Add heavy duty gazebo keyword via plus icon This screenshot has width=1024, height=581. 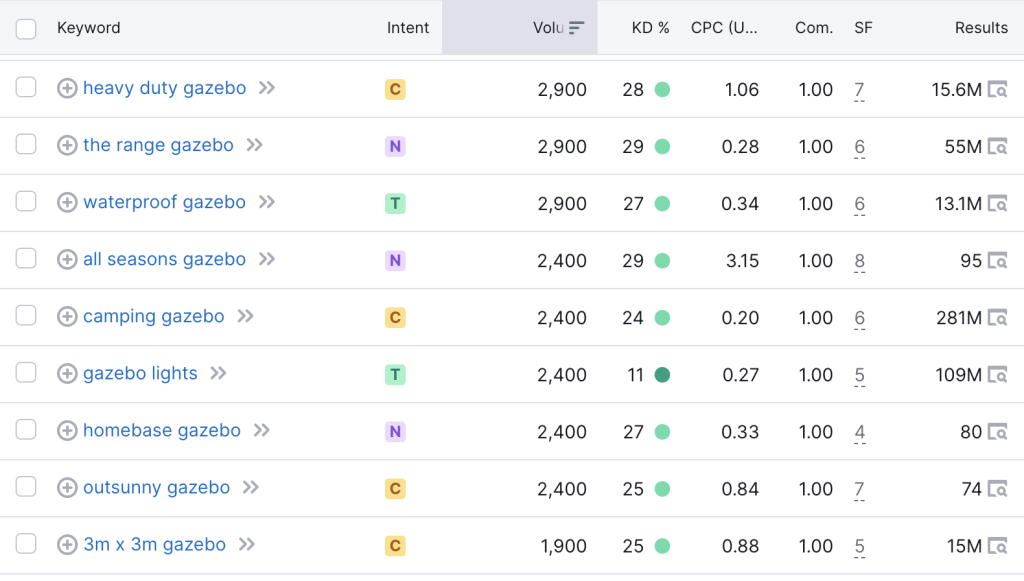coord(67,88)
